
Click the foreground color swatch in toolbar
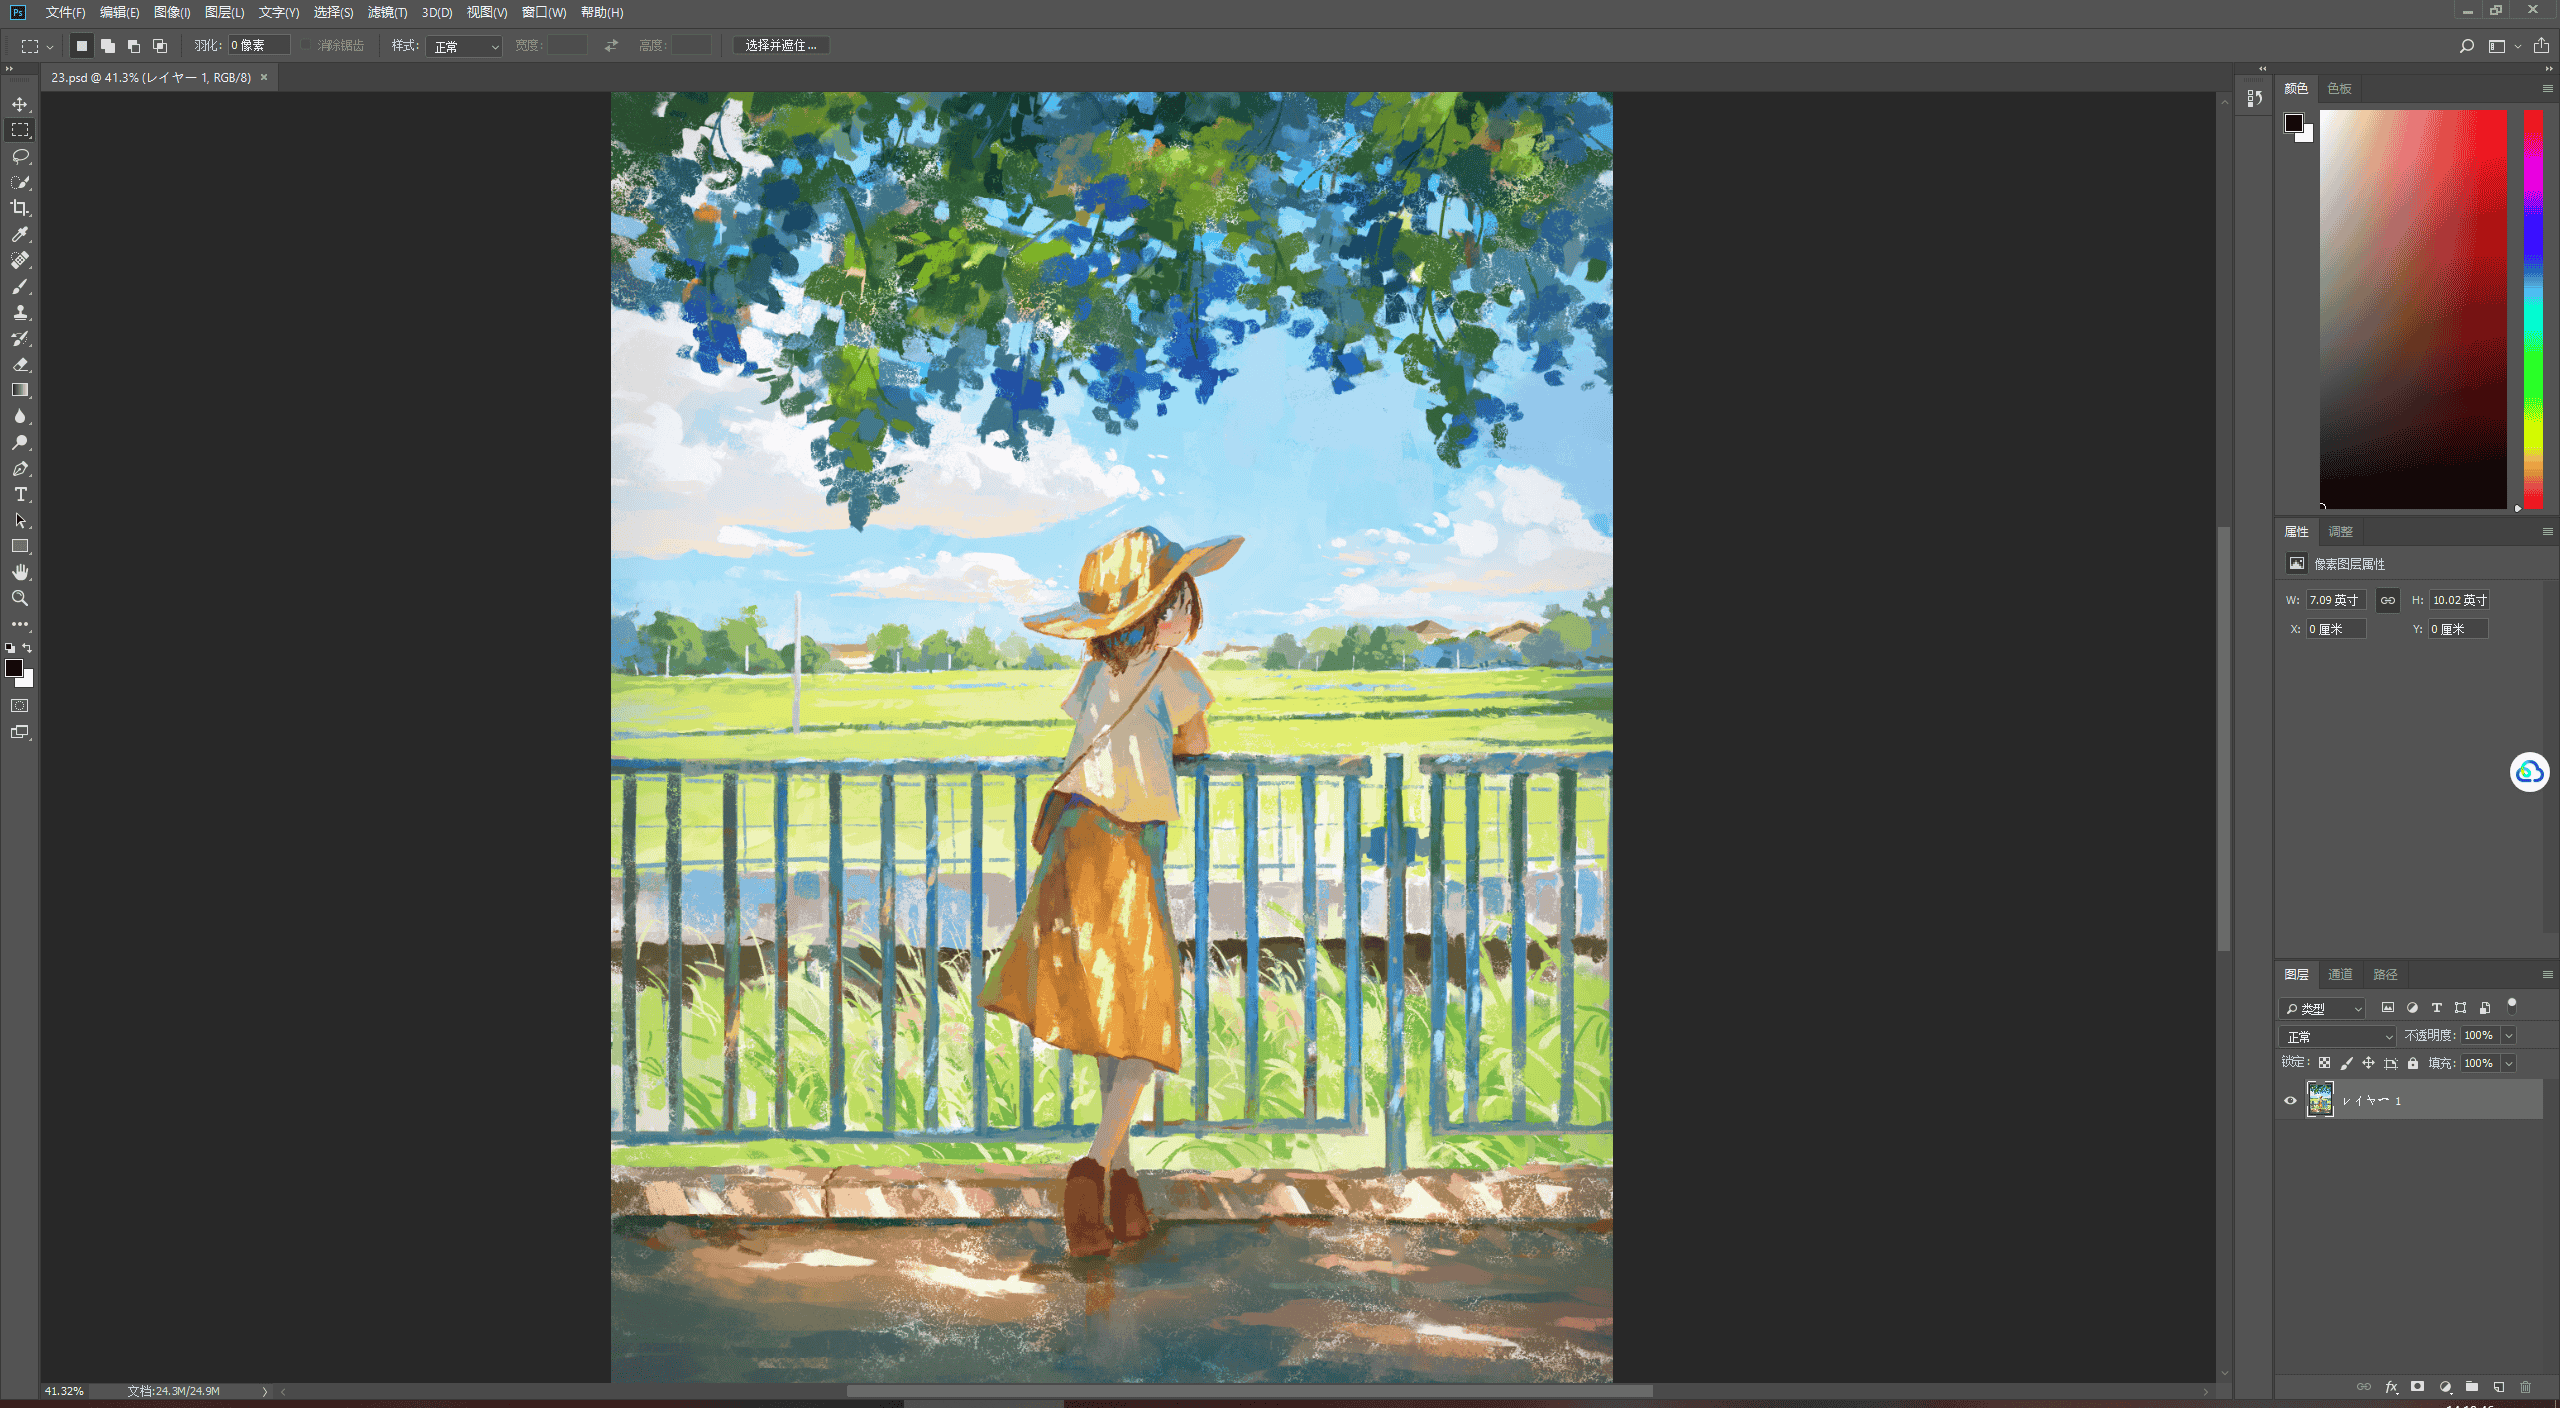pyautogui.click(x=14, y=668)
